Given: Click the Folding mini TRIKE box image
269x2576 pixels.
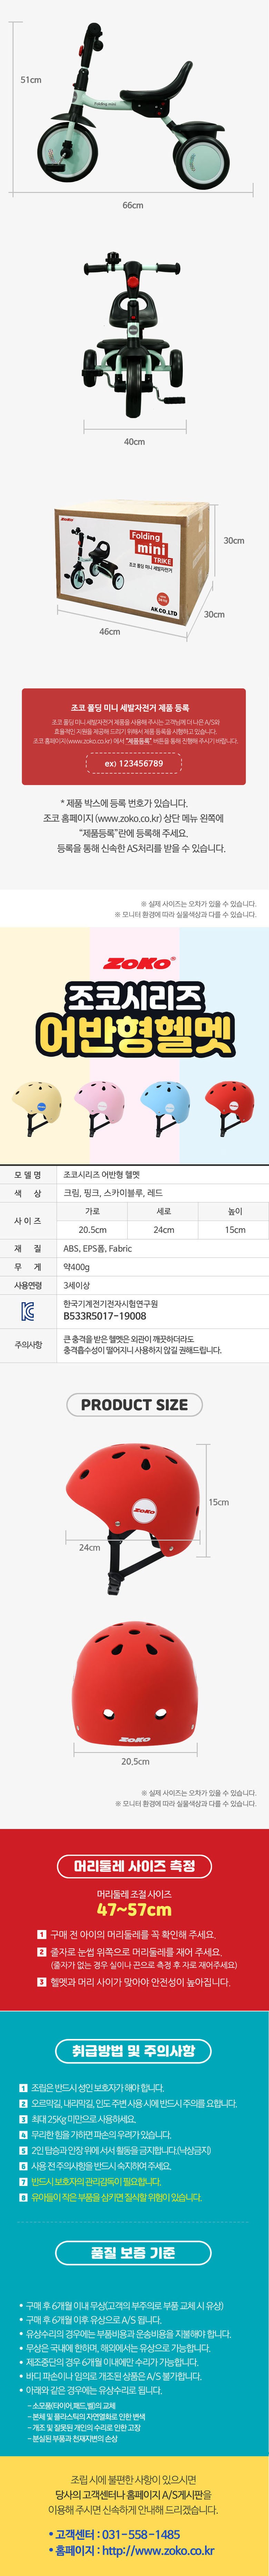Looking at the screenshot, I should [x=130, y=561].
